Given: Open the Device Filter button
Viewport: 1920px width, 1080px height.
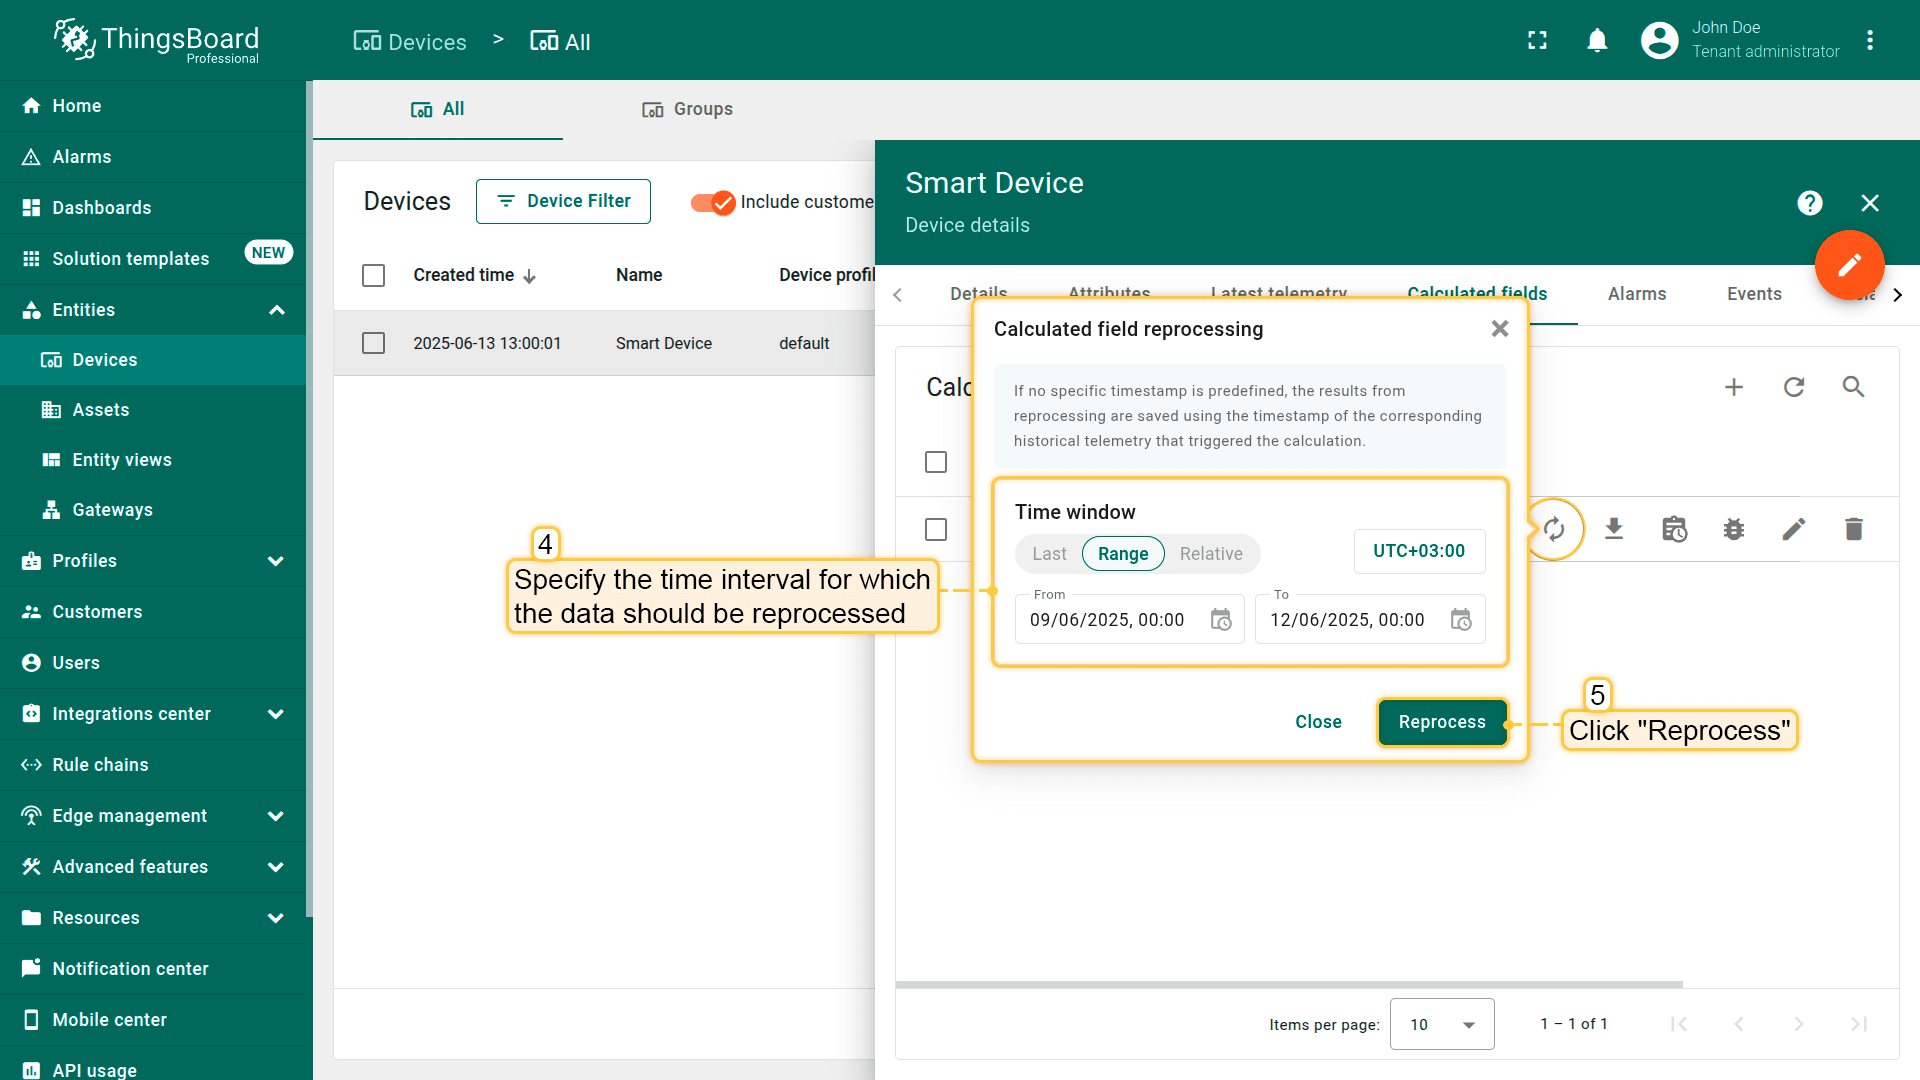Looking at the screenshot, I should [563, 201].
